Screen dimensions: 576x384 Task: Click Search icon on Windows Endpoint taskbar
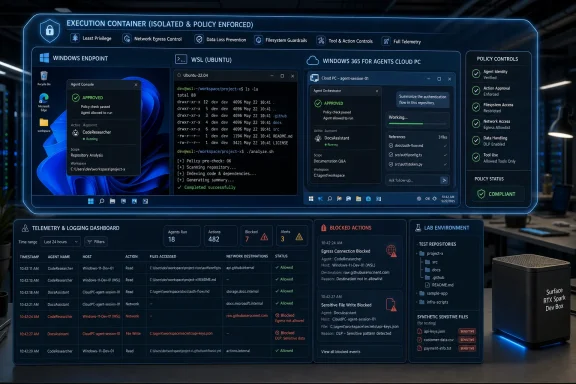[102, 201]
